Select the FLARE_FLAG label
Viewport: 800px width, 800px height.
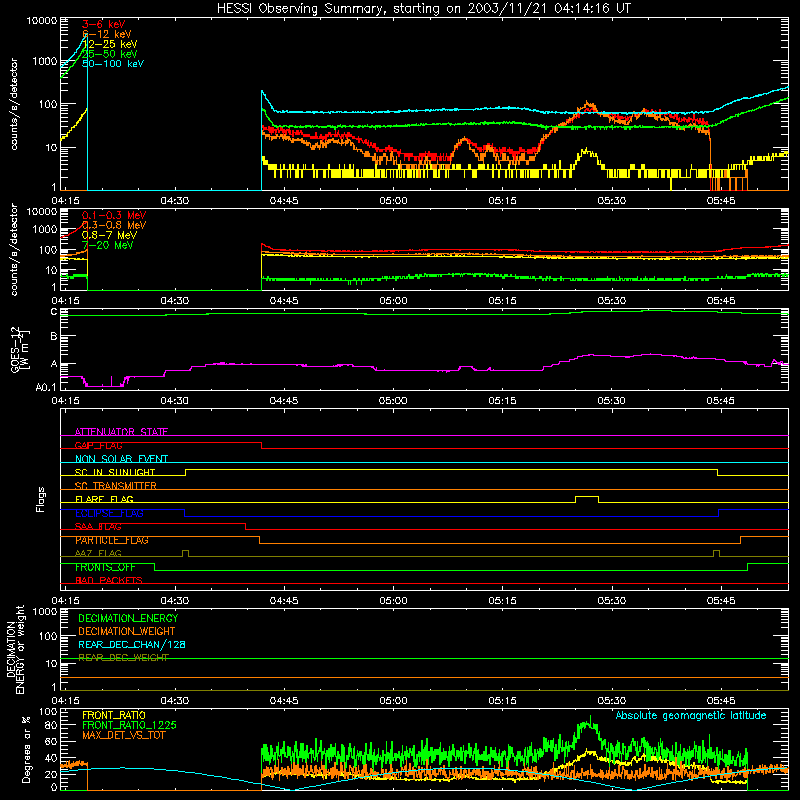tap(104, 499)
